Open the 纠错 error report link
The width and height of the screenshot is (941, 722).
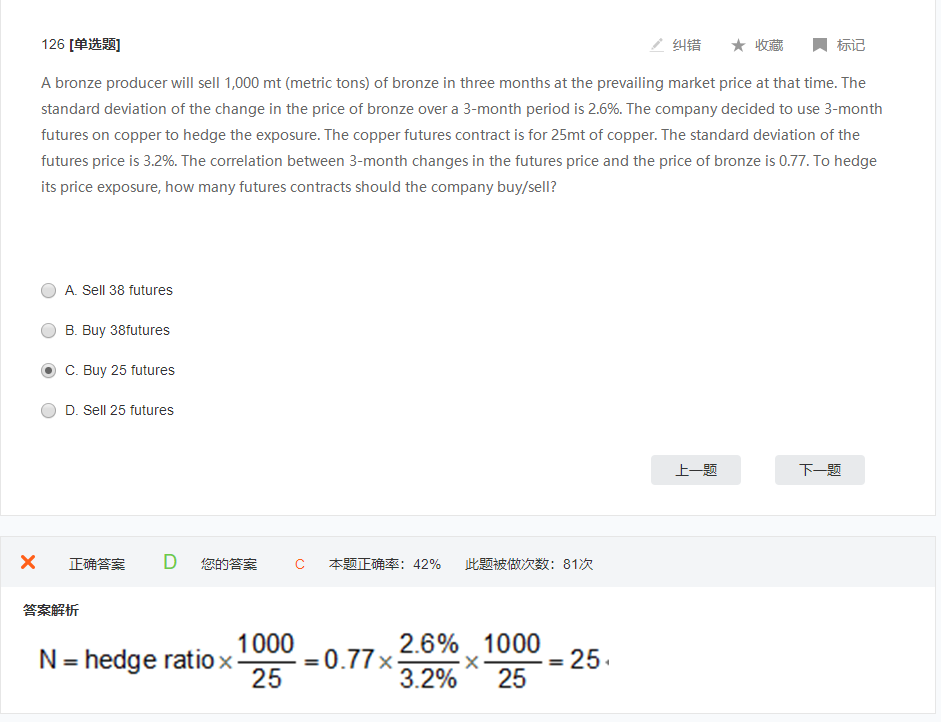686,45
